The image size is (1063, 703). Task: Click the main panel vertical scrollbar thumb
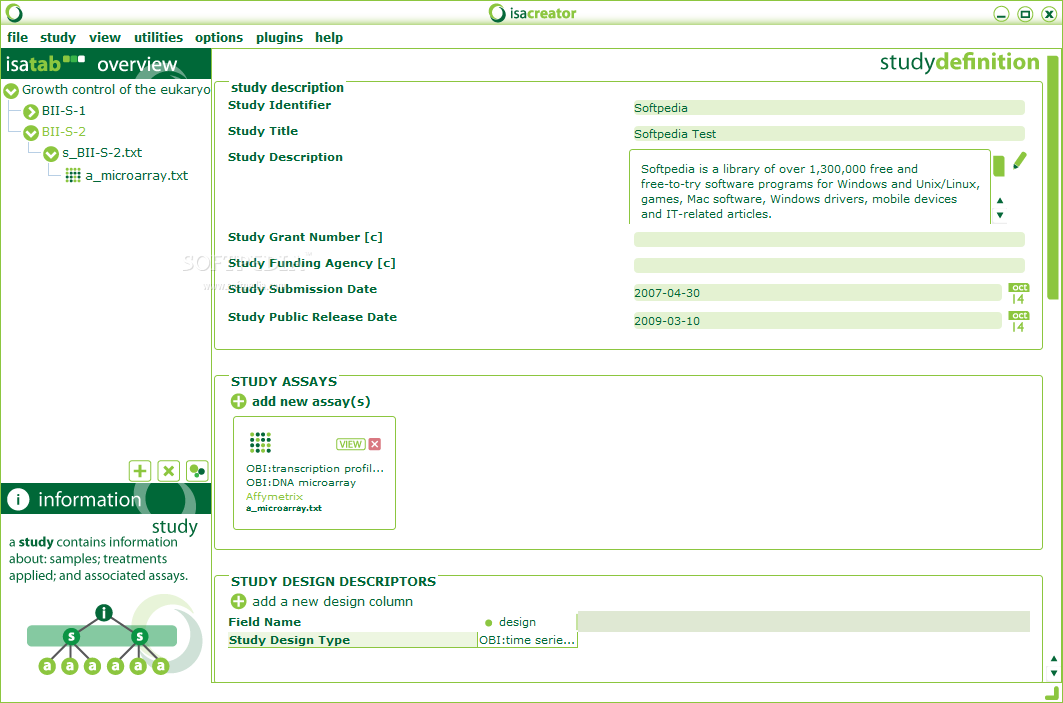pos(1053,176)
